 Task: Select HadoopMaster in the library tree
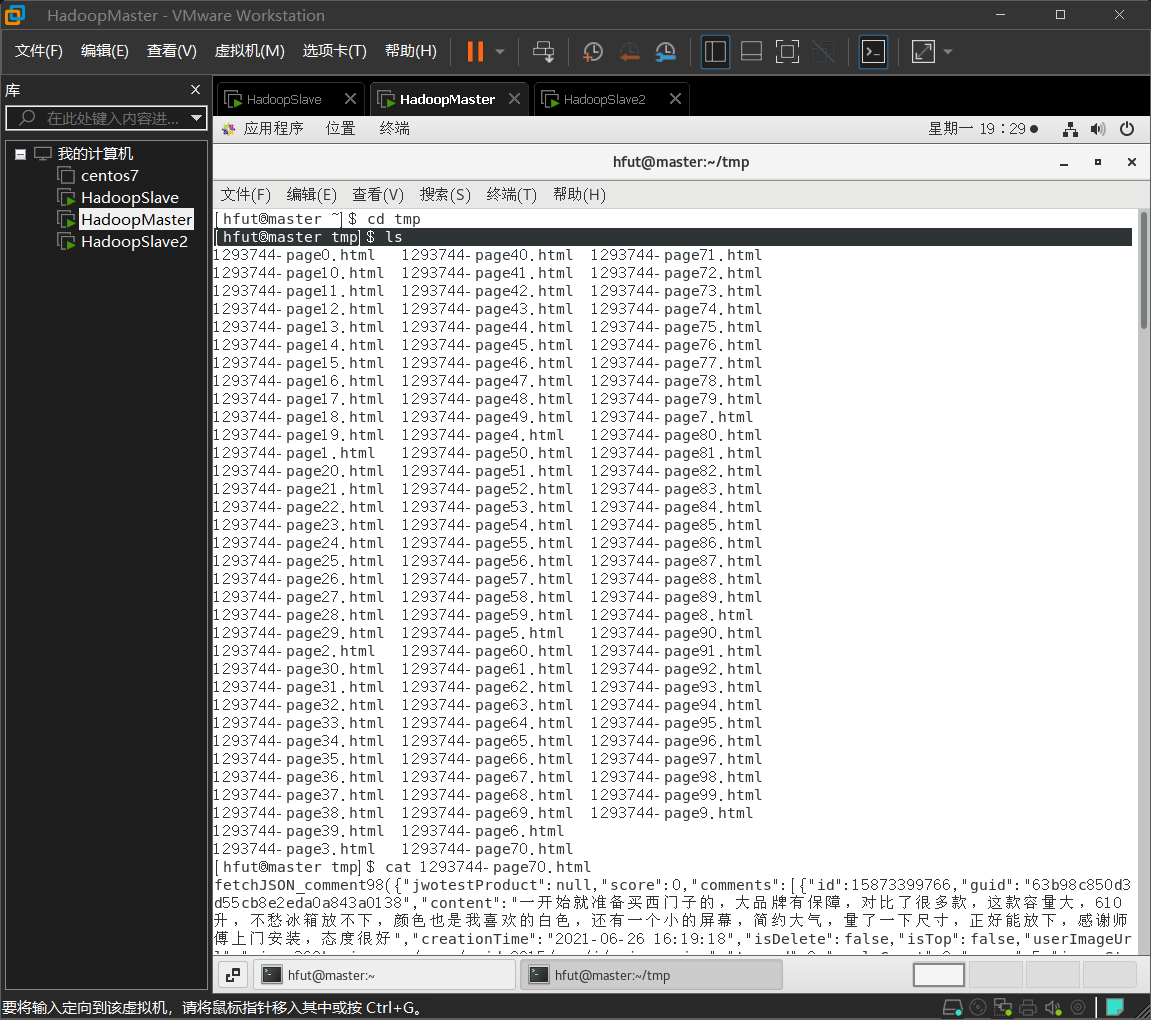(x=136, y=219)
